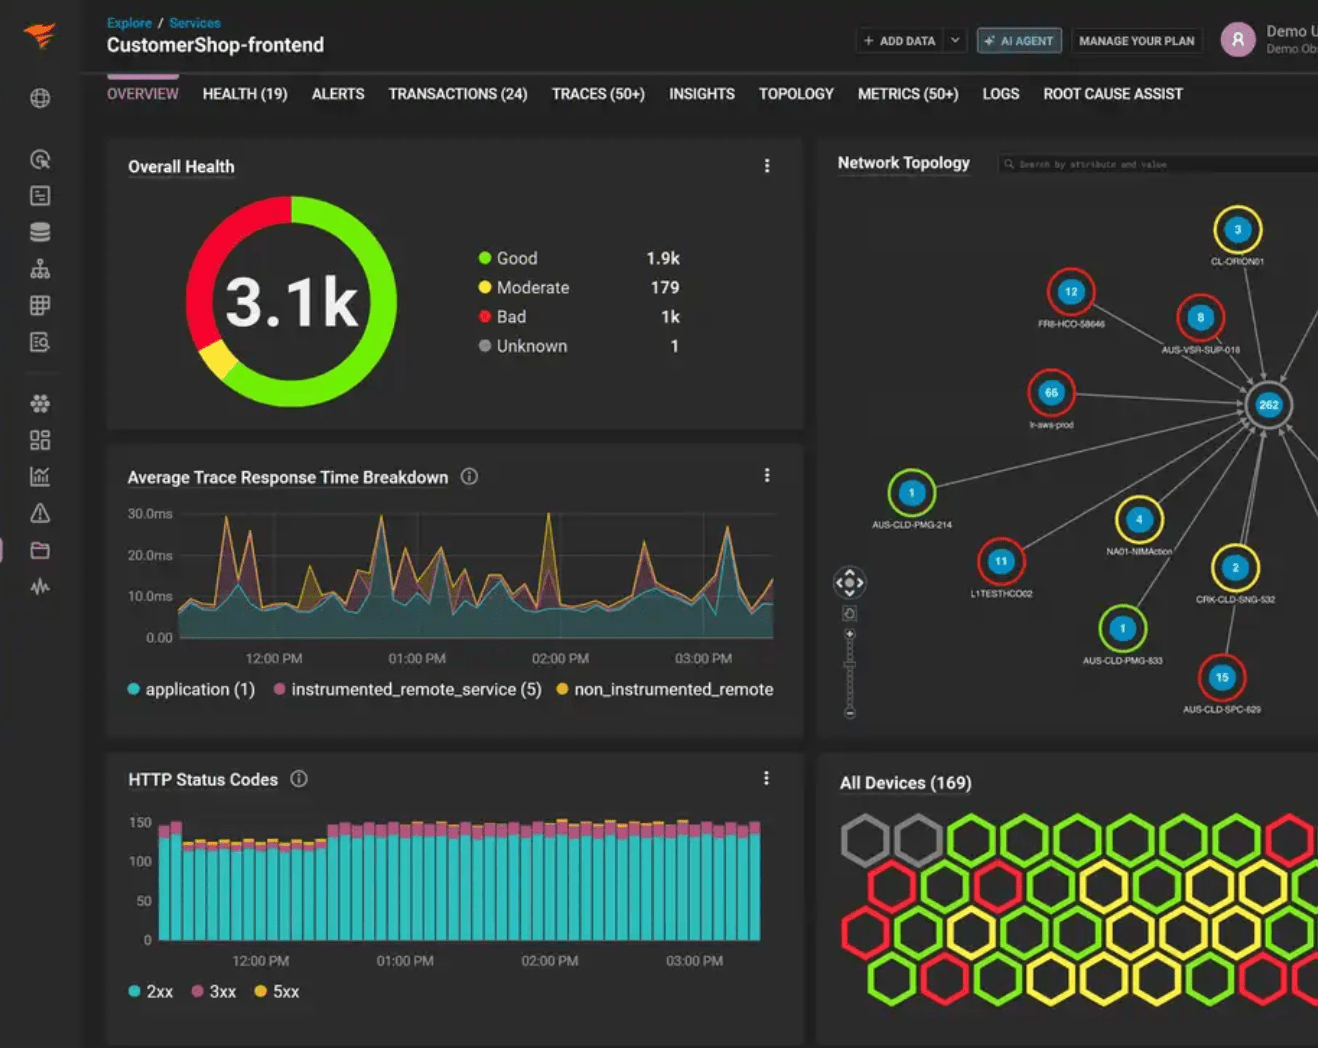Switch to the Root Cause Assist tab
This screenshot has width=1318, height=1048.
coord(1113,93)
